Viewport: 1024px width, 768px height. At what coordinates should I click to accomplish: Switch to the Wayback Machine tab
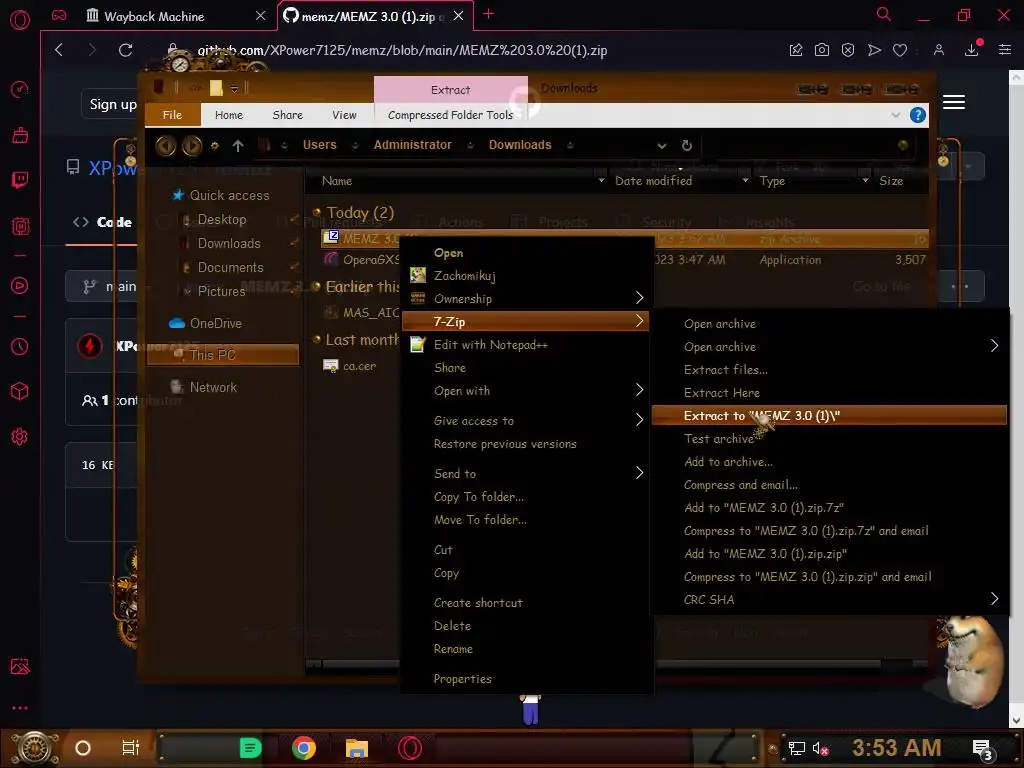click(154, 16)
